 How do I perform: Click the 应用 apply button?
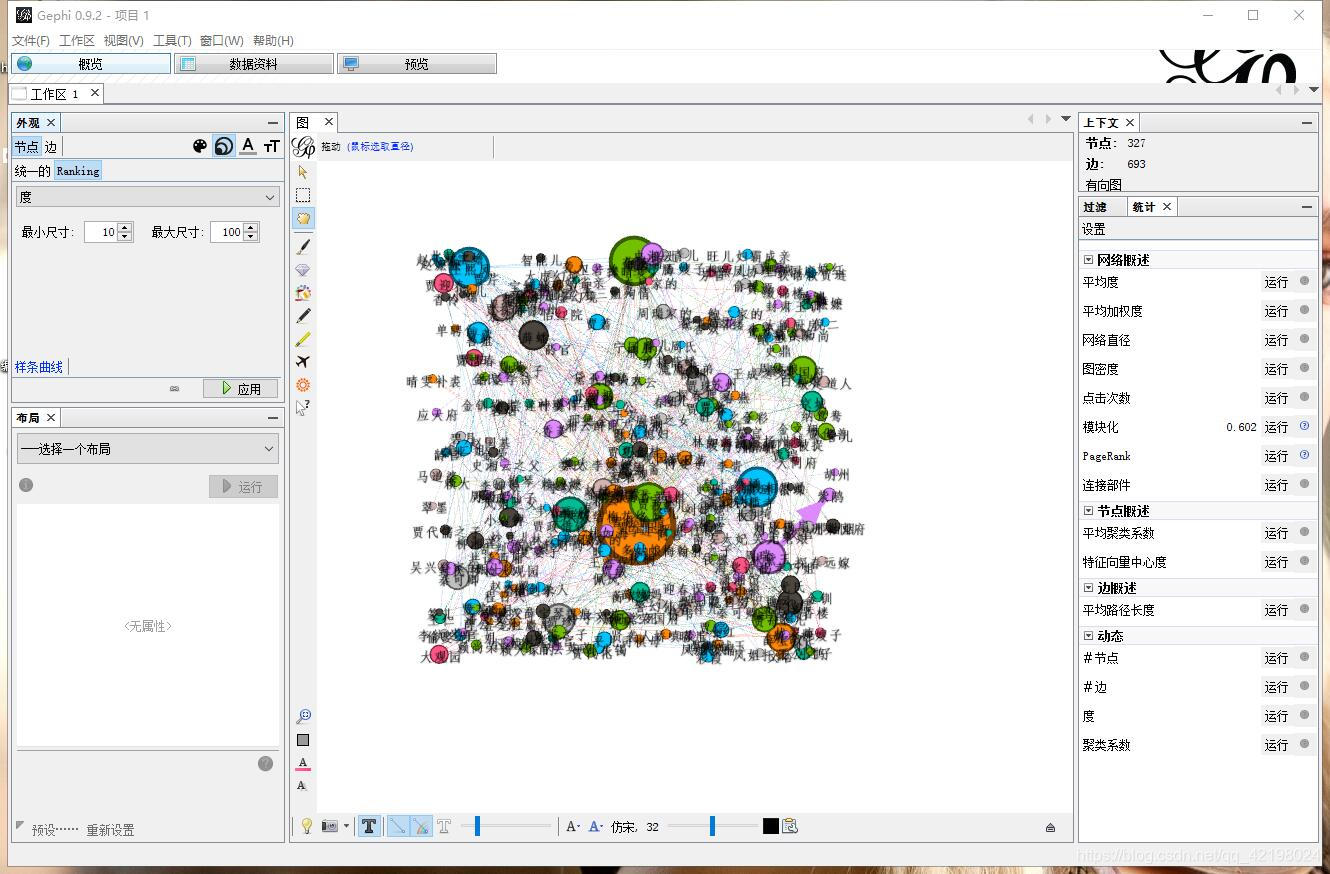click(241, 388)
